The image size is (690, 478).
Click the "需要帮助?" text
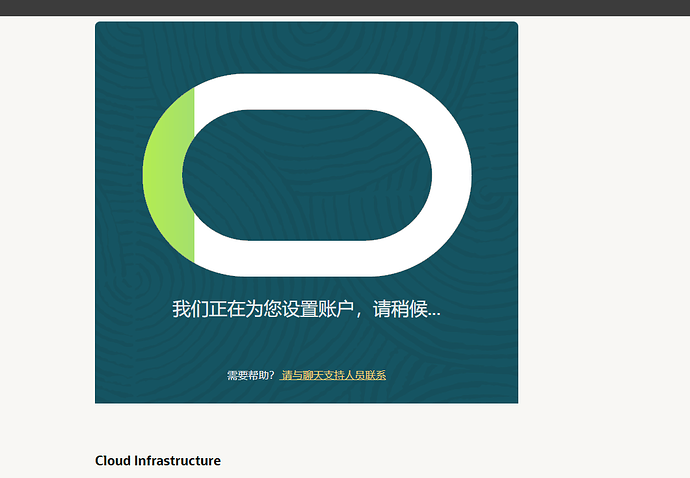(251, 375)
